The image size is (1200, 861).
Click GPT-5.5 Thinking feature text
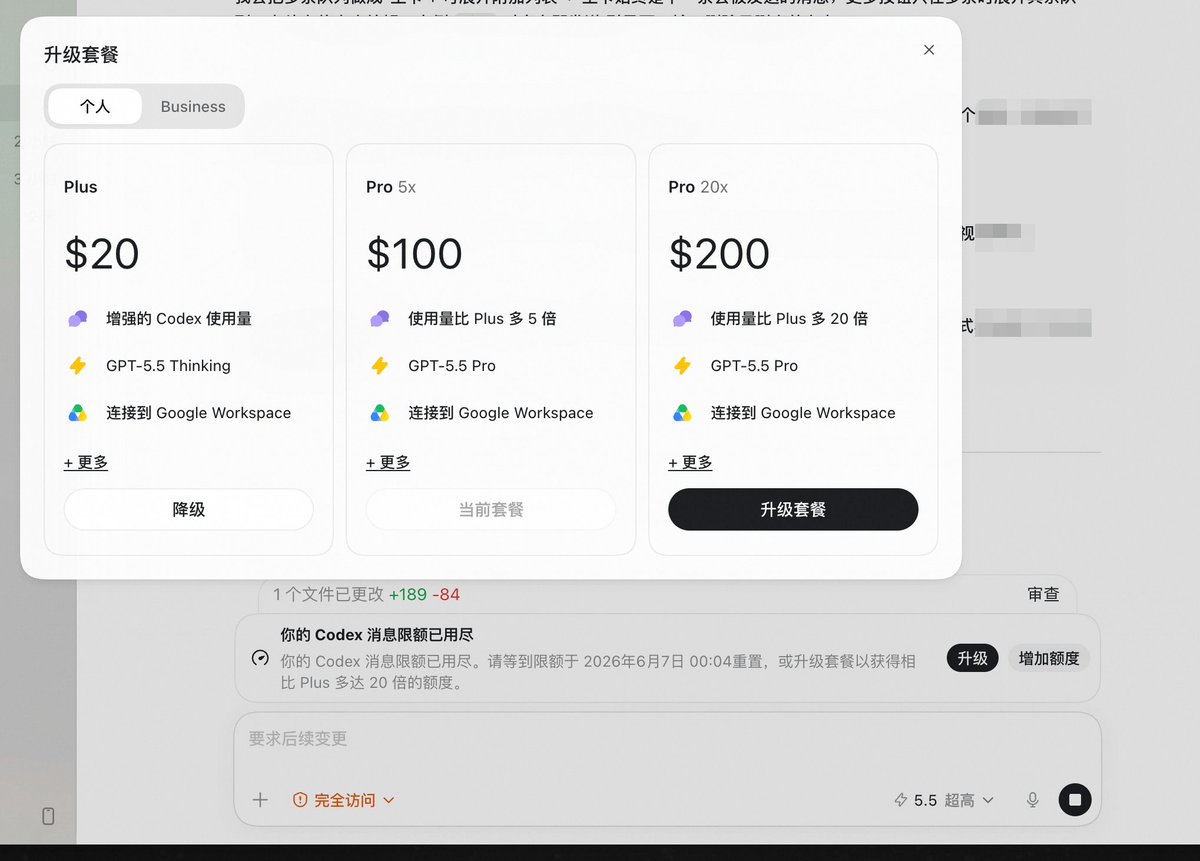click(x=168, y=366)
